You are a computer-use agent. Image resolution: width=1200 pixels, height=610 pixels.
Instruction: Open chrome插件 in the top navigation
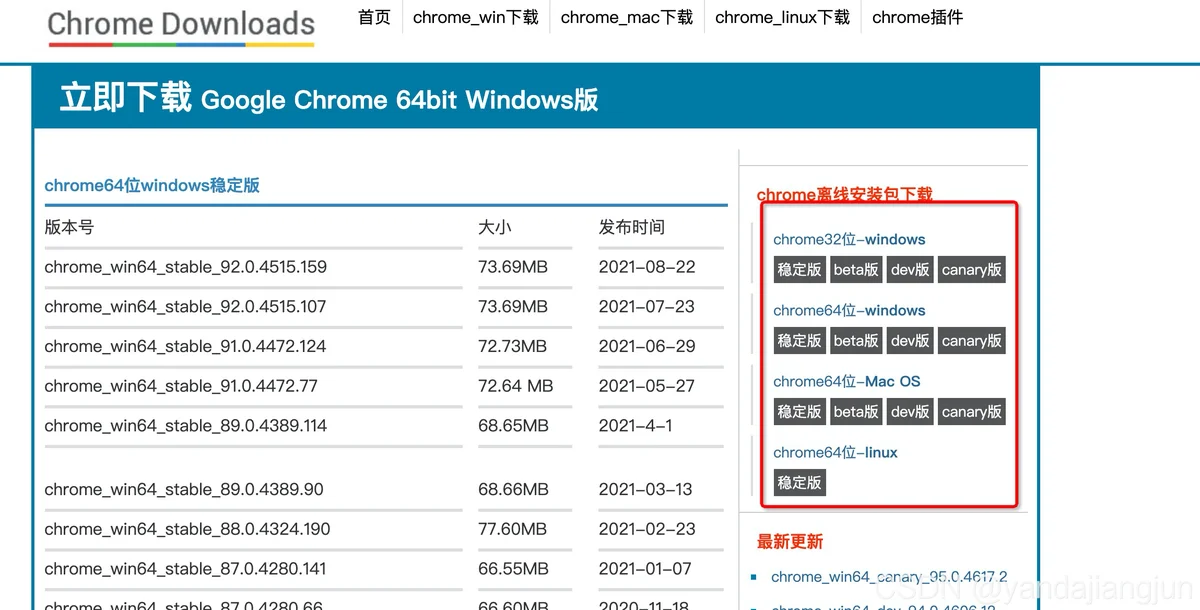(x=917, y=17)
